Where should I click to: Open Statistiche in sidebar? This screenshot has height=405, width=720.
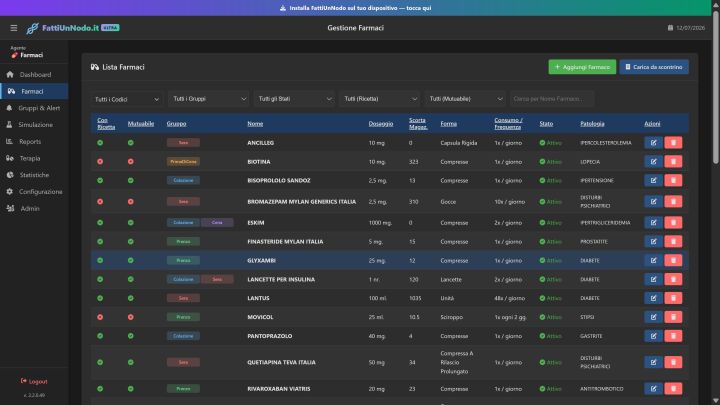34,175
